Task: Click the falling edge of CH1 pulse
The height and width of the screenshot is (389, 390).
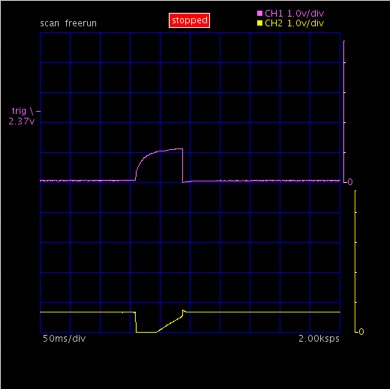Action: [183, 165]
